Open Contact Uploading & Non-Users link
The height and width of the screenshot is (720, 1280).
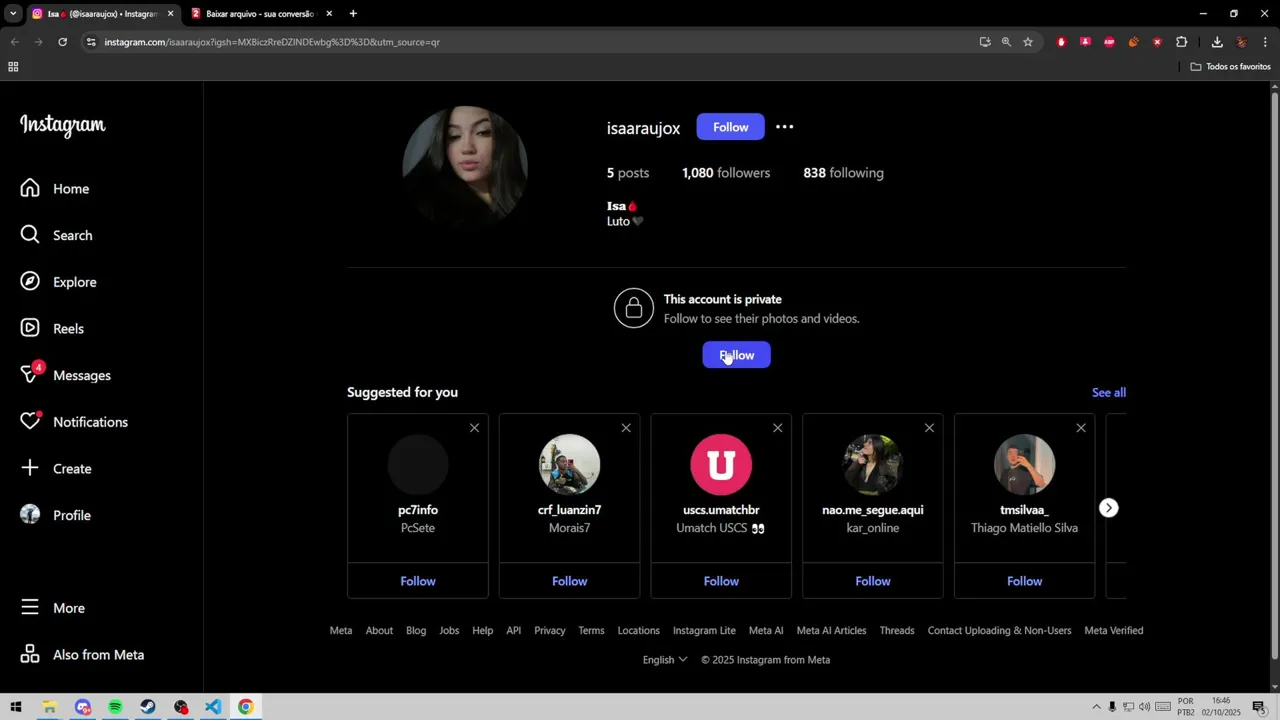[x=999, y=631]
